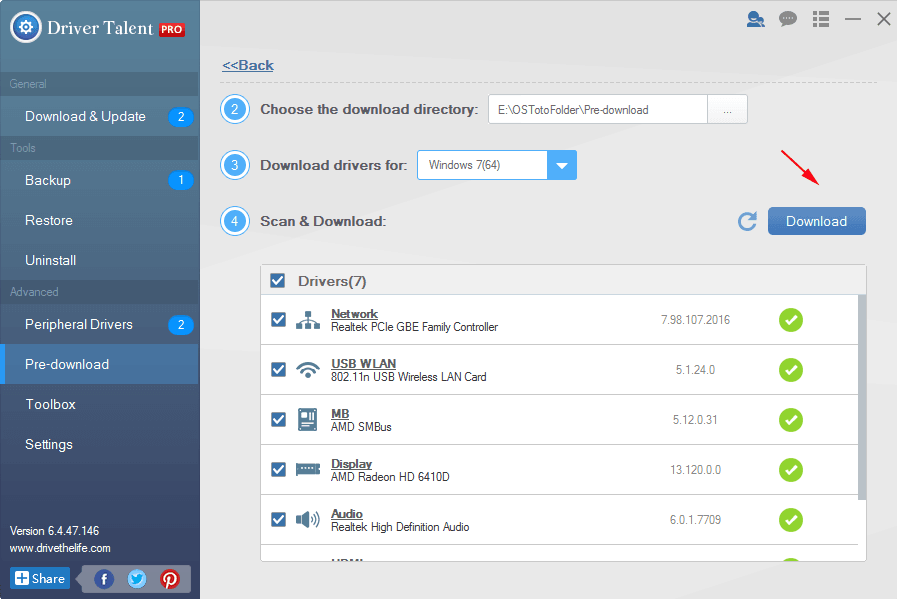Image resolution: width=897 pixels, height=599 pixels.
Task: Open Download & Update section
Action: pyautogui.click(x=100, y=117)
